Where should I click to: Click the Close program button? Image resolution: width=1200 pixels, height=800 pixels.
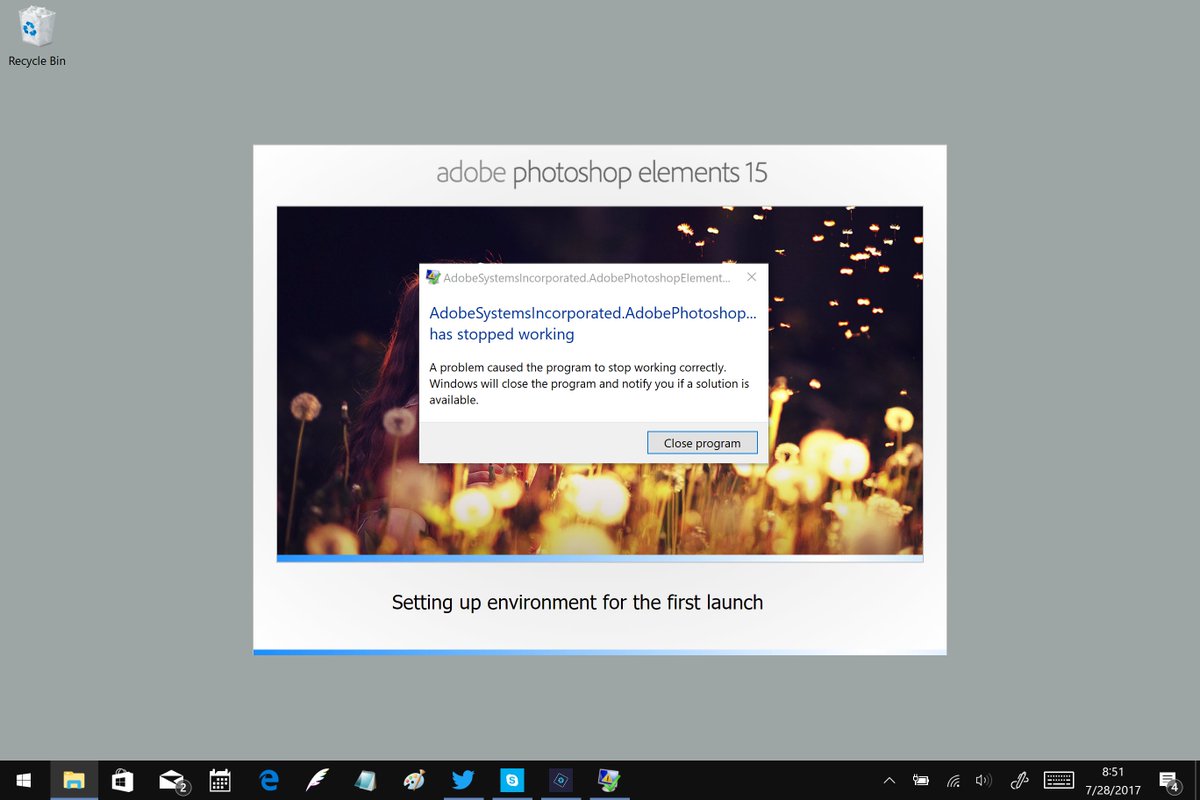click(x=702, y=442)
